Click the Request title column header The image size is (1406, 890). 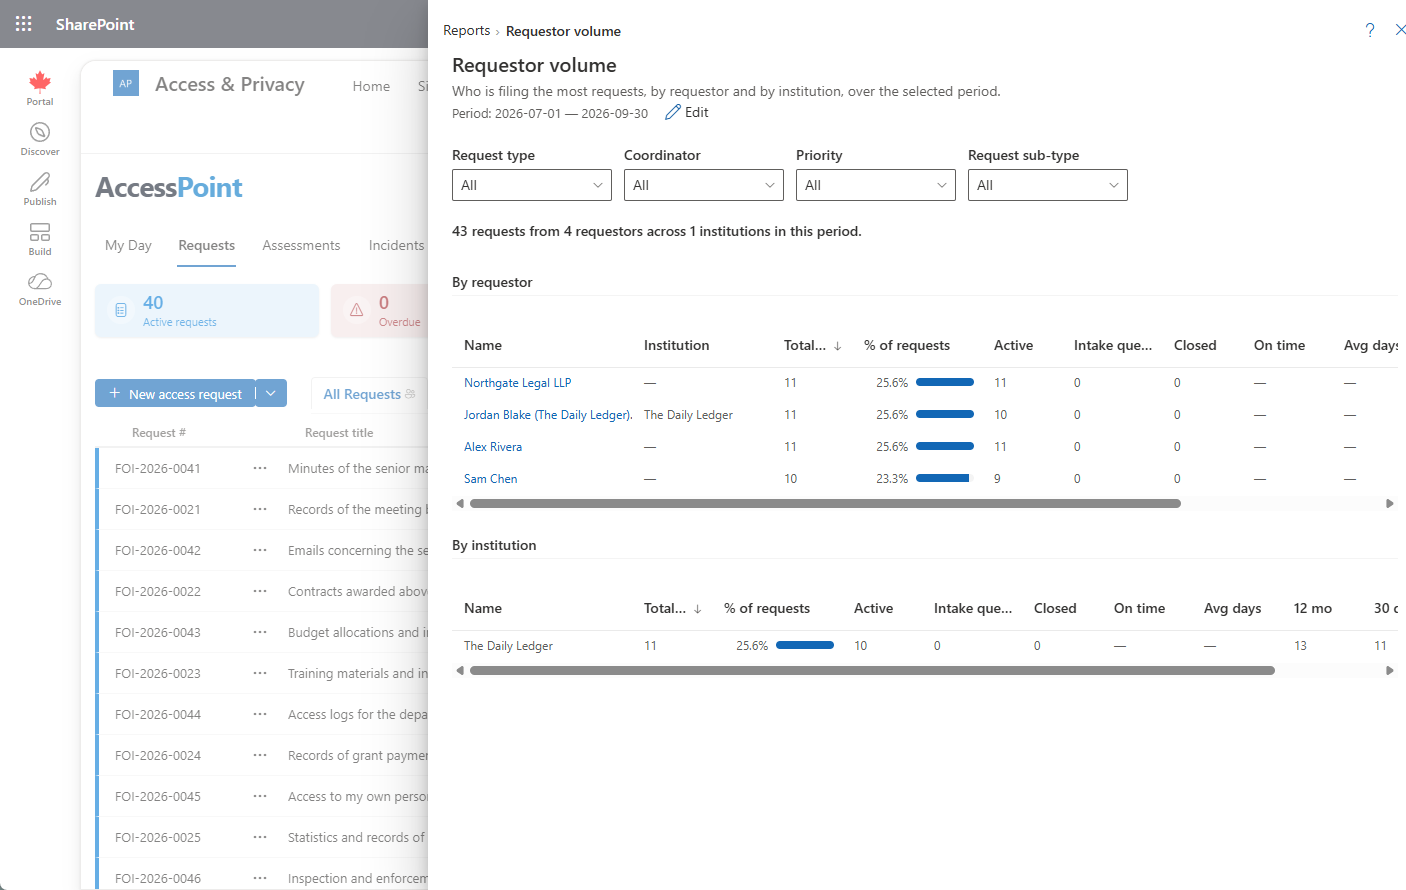339,433
